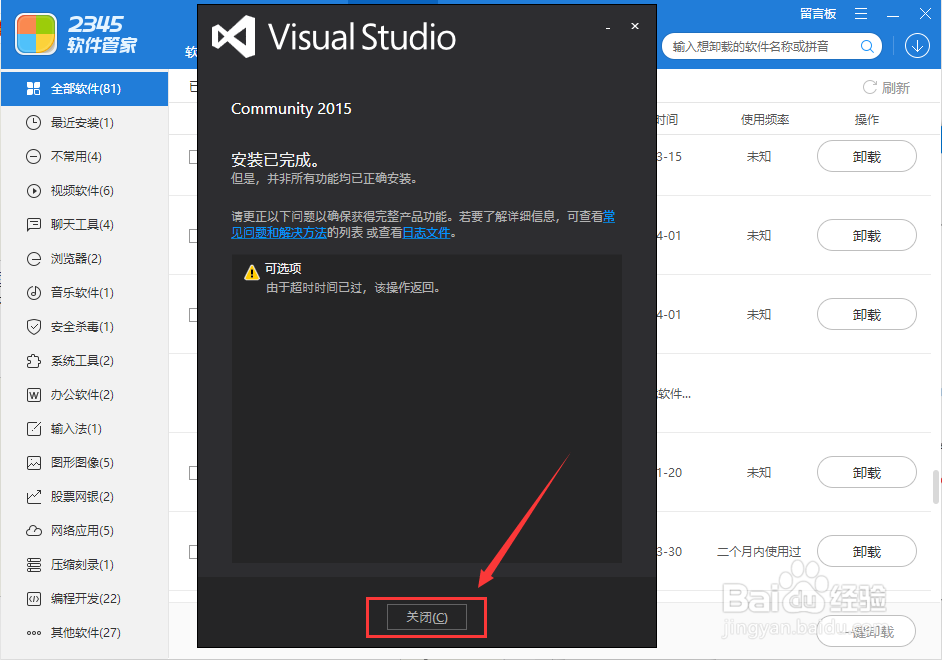The image size is (942, 660).
Task: Click the pencil icon for 输入法
Action: [34, 429]
